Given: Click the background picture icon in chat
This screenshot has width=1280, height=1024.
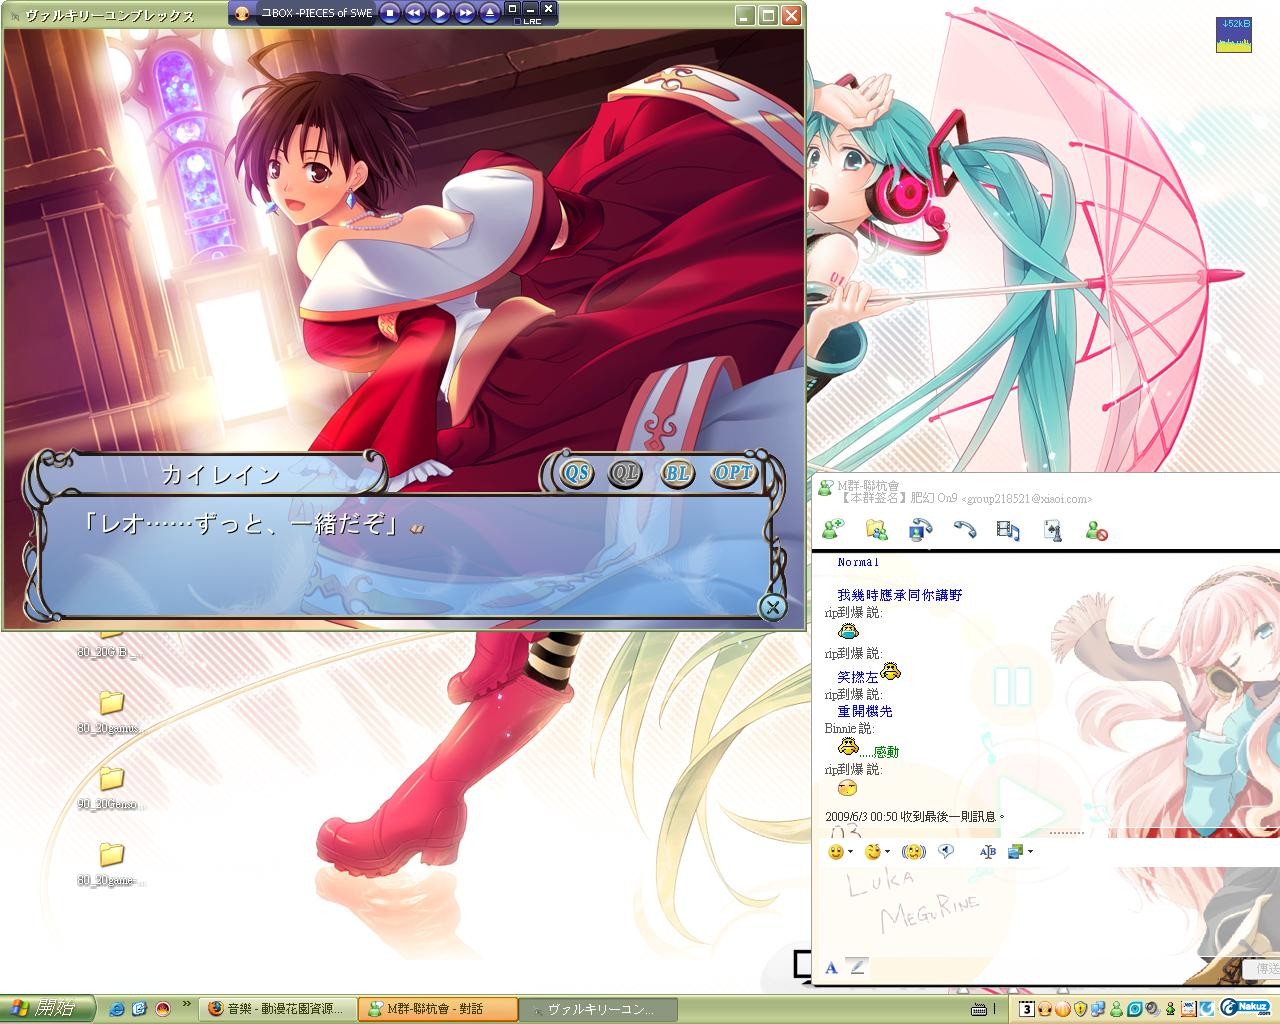Looking at the screenshot, I should pos(1016,852).
